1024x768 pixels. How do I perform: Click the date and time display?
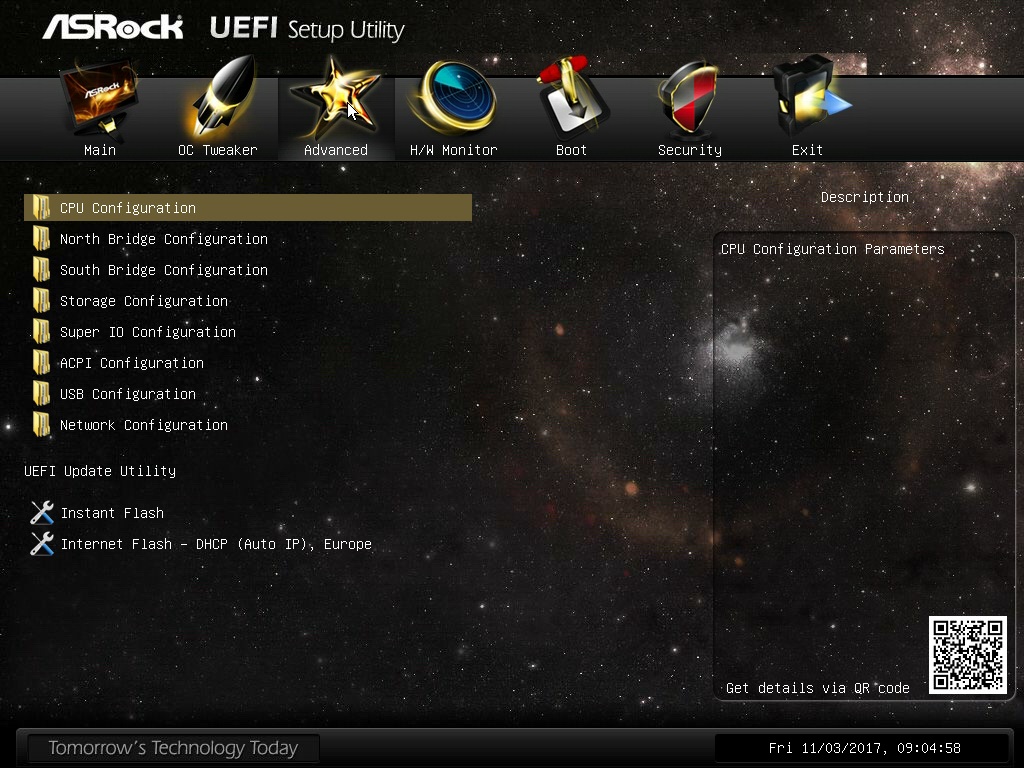(x=865, y=748)
